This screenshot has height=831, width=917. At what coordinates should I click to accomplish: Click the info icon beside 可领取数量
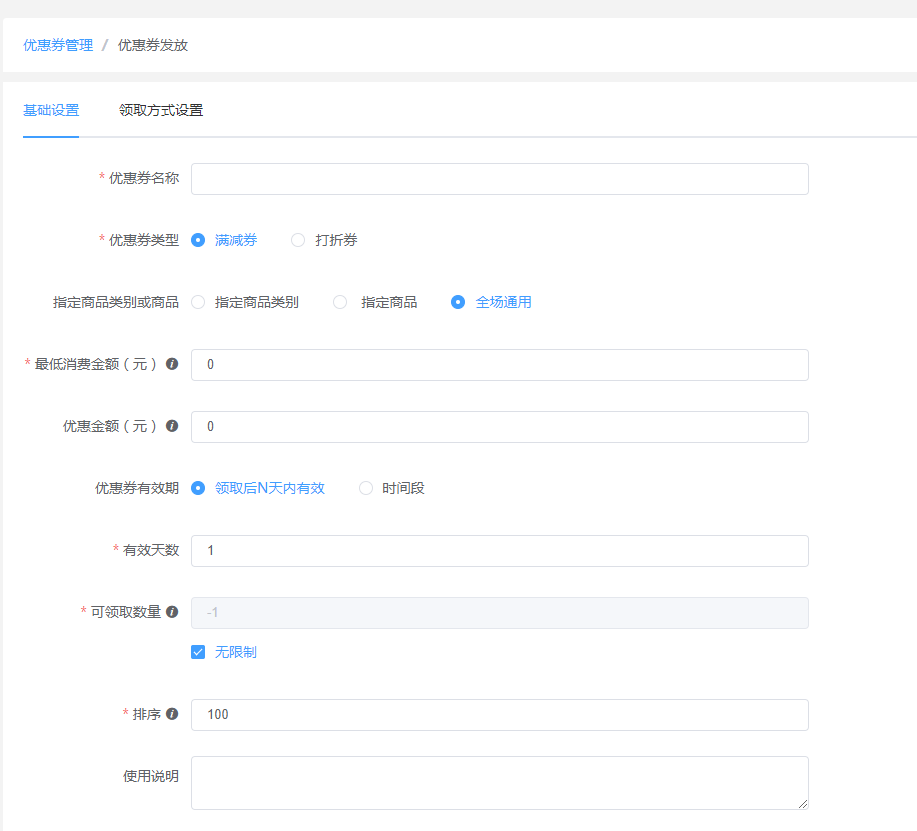point(172,612)
